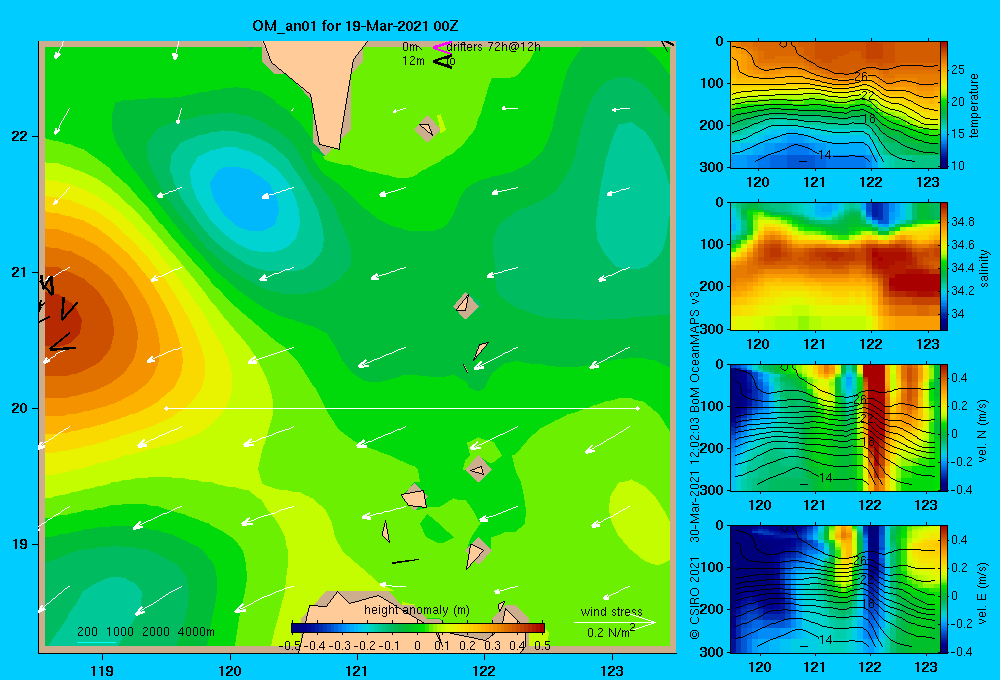Select the white transect line along latitude 20
The width and height of the screenshot is (1000, 680).
tap(402, 408)
